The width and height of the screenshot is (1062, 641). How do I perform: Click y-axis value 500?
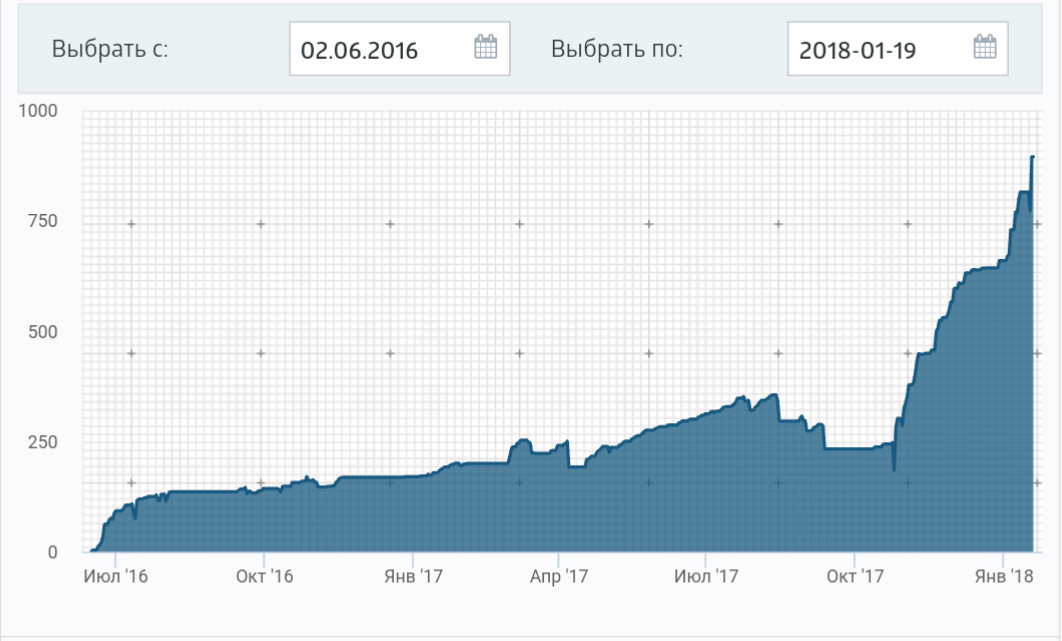point(43,332)
